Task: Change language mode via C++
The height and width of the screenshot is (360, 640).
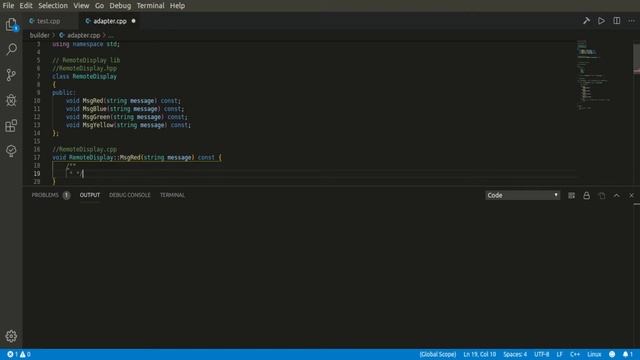Action: pos(575,354)
